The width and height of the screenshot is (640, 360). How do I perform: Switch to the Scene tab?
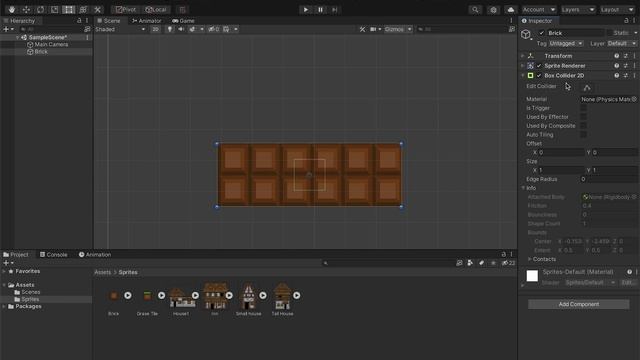tap(109, 20)
